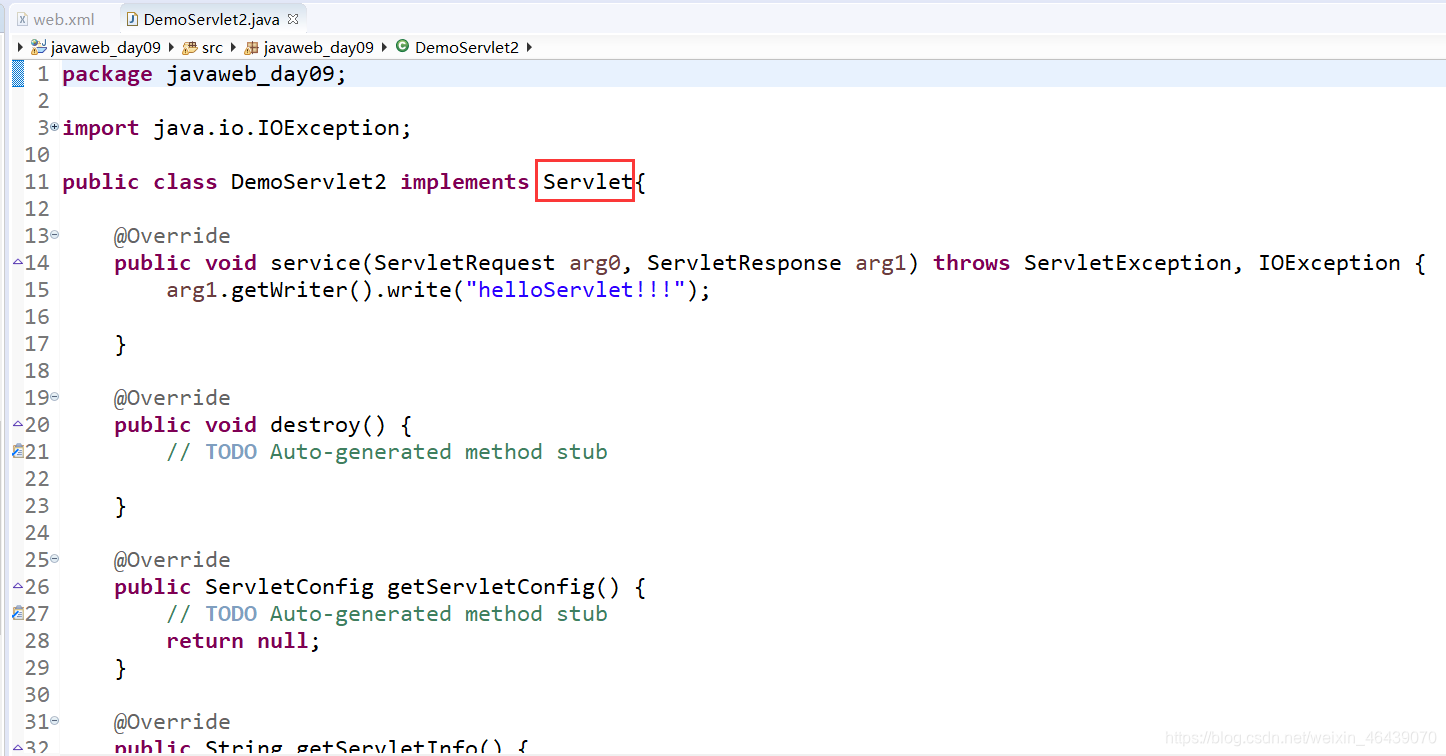Collapse the destroy method fold at line 19

pos(55,396)
